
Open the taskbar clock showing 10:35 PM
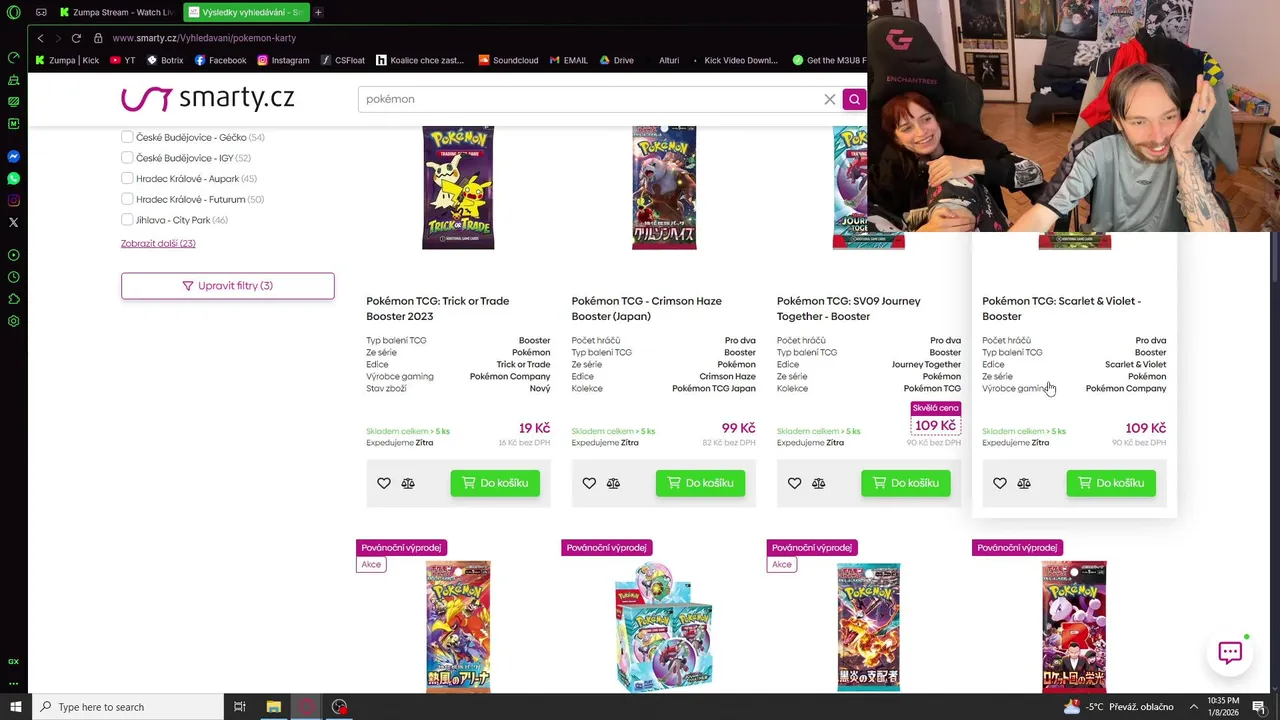(x=1223, y=707)
